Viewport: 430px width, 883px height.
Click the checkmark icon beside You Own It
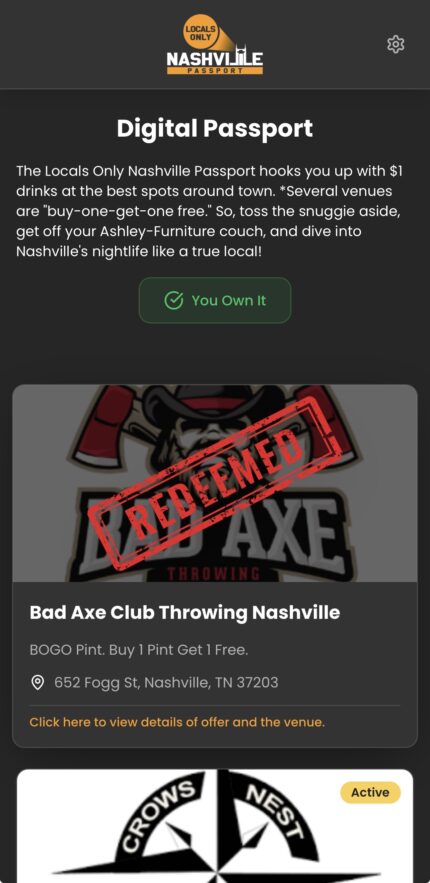[x=173, y=300]
